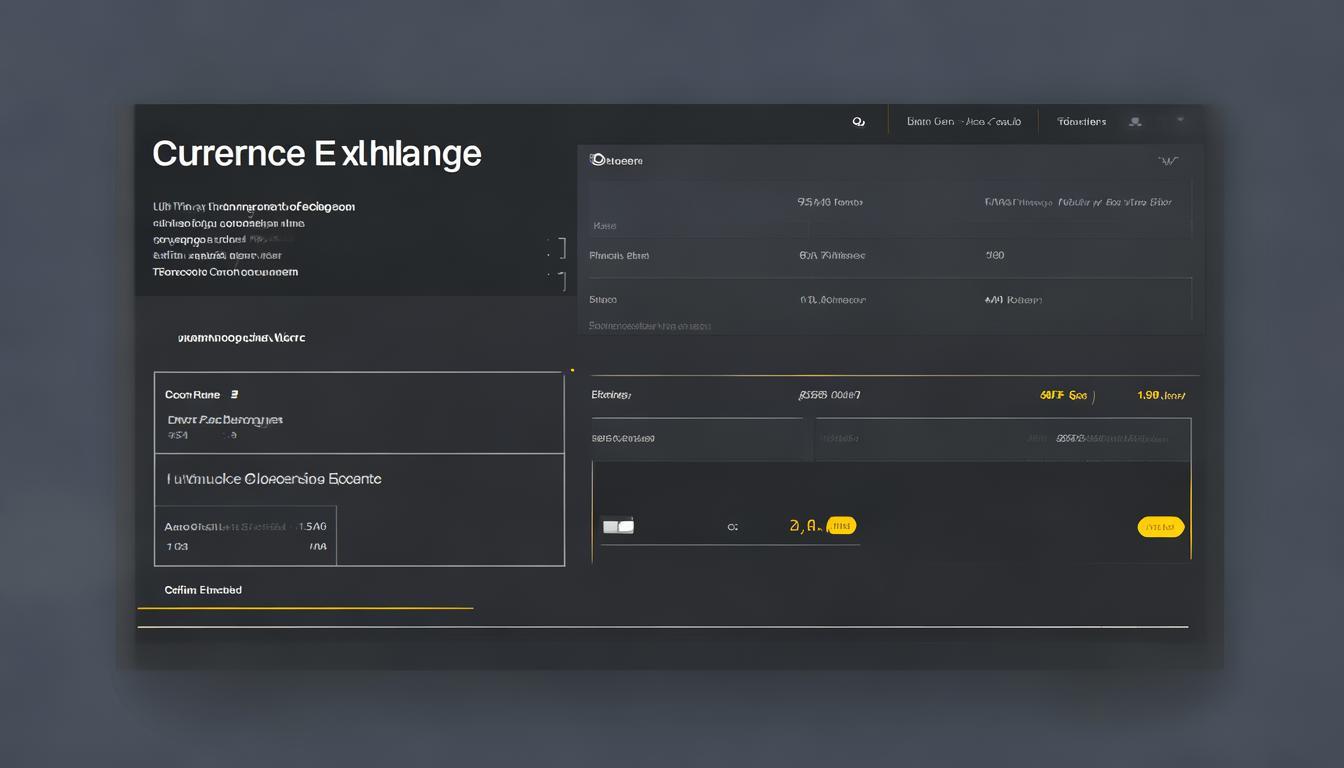Select the yellow '1.90' value in the header row

(1160, 395)
